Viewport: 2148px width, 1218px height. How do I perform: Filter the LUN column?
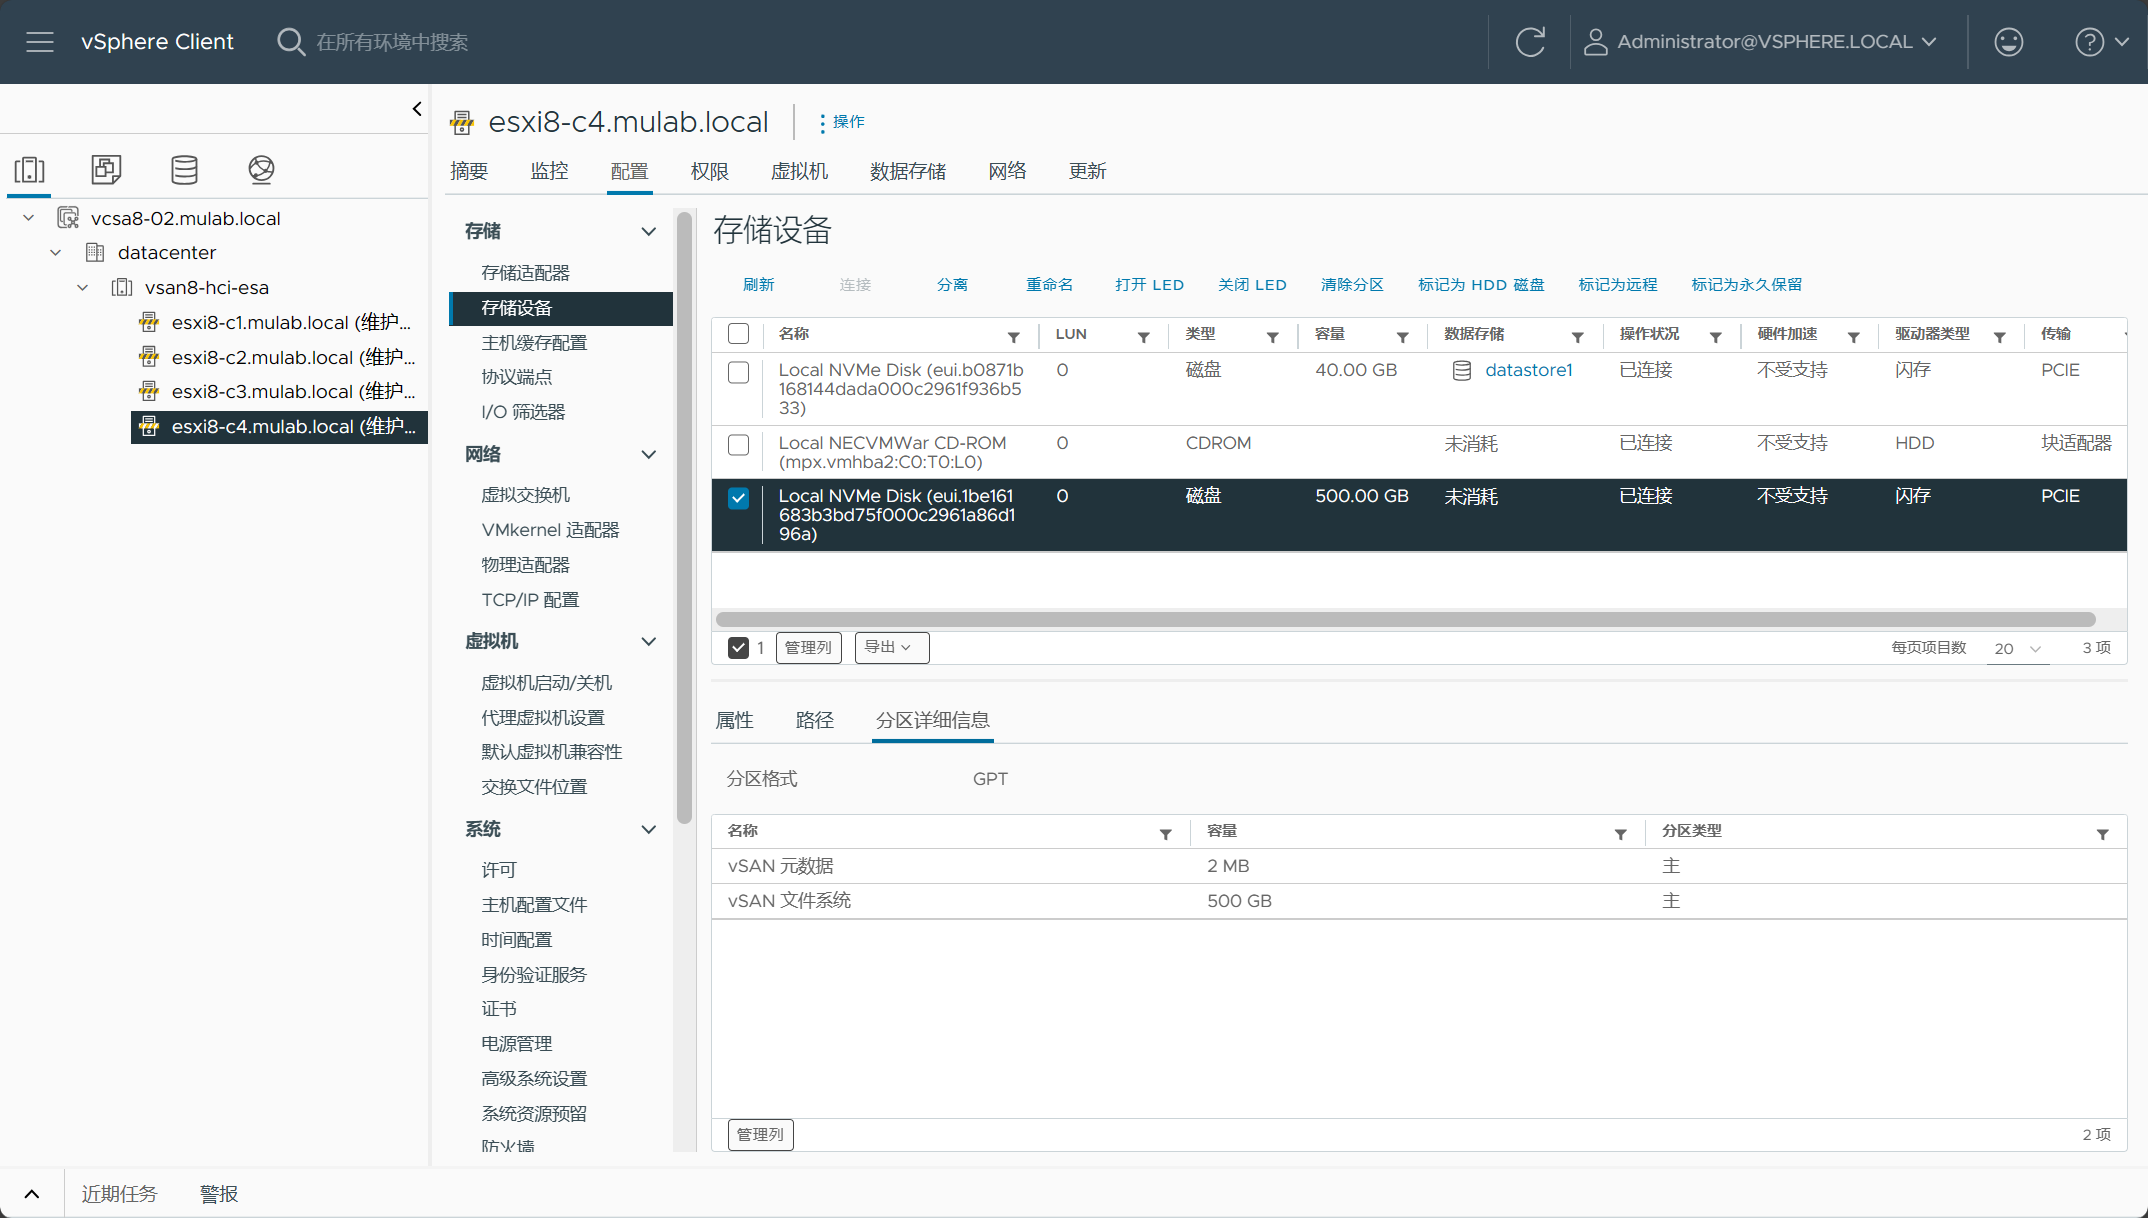1143,337
